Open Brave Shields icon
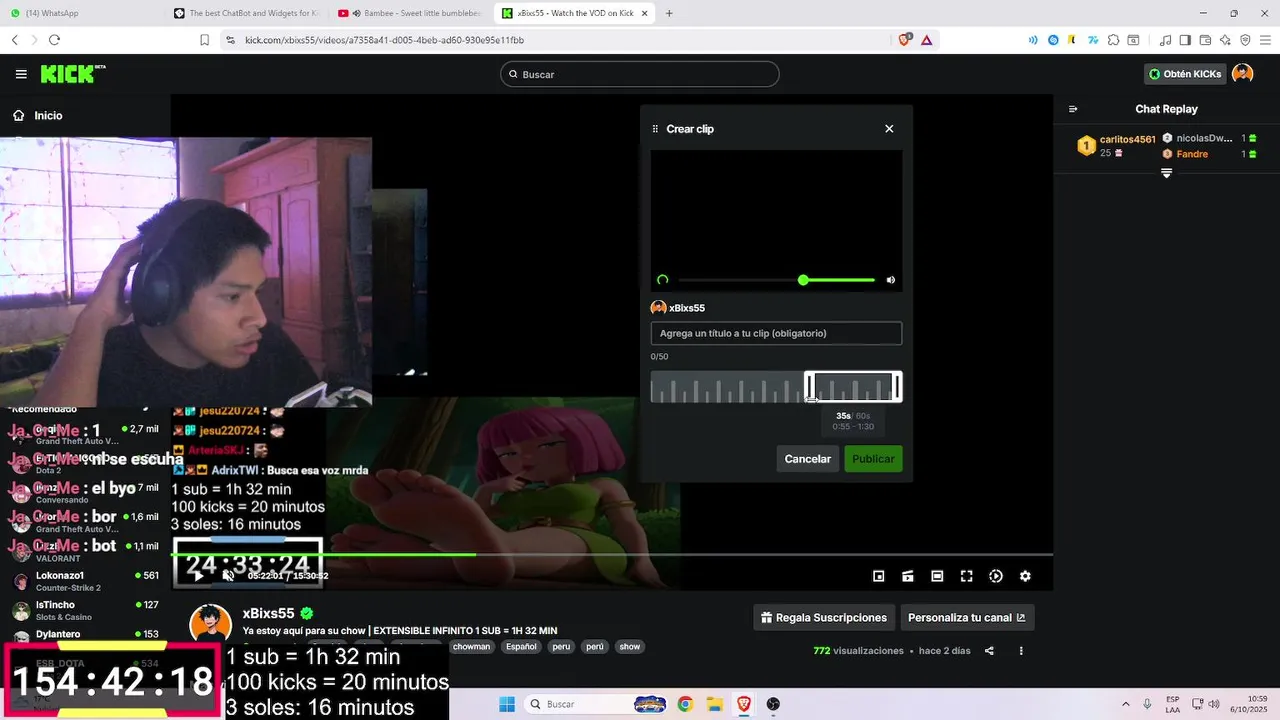The width and height of the screenshot is (1280, 720). 904,40
